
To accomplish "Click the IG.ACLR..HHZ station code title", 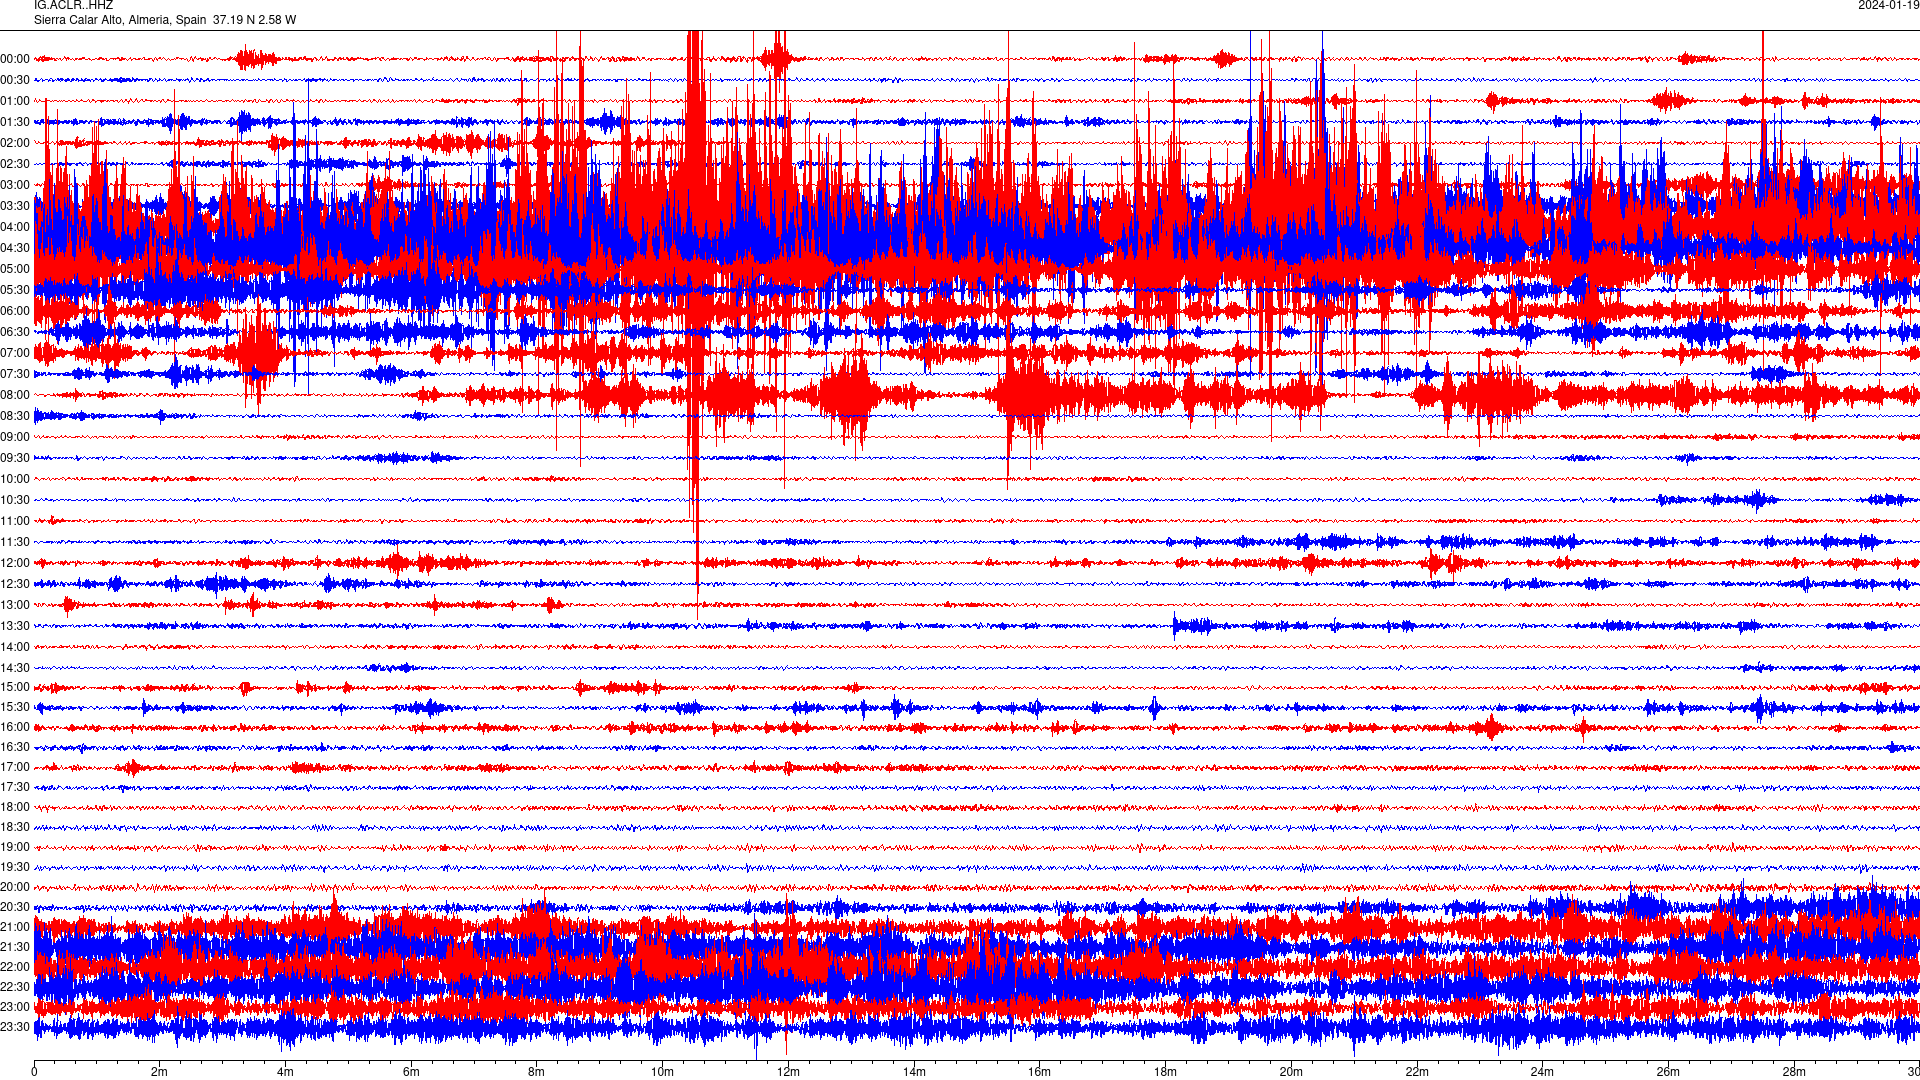I will point(73,6).
